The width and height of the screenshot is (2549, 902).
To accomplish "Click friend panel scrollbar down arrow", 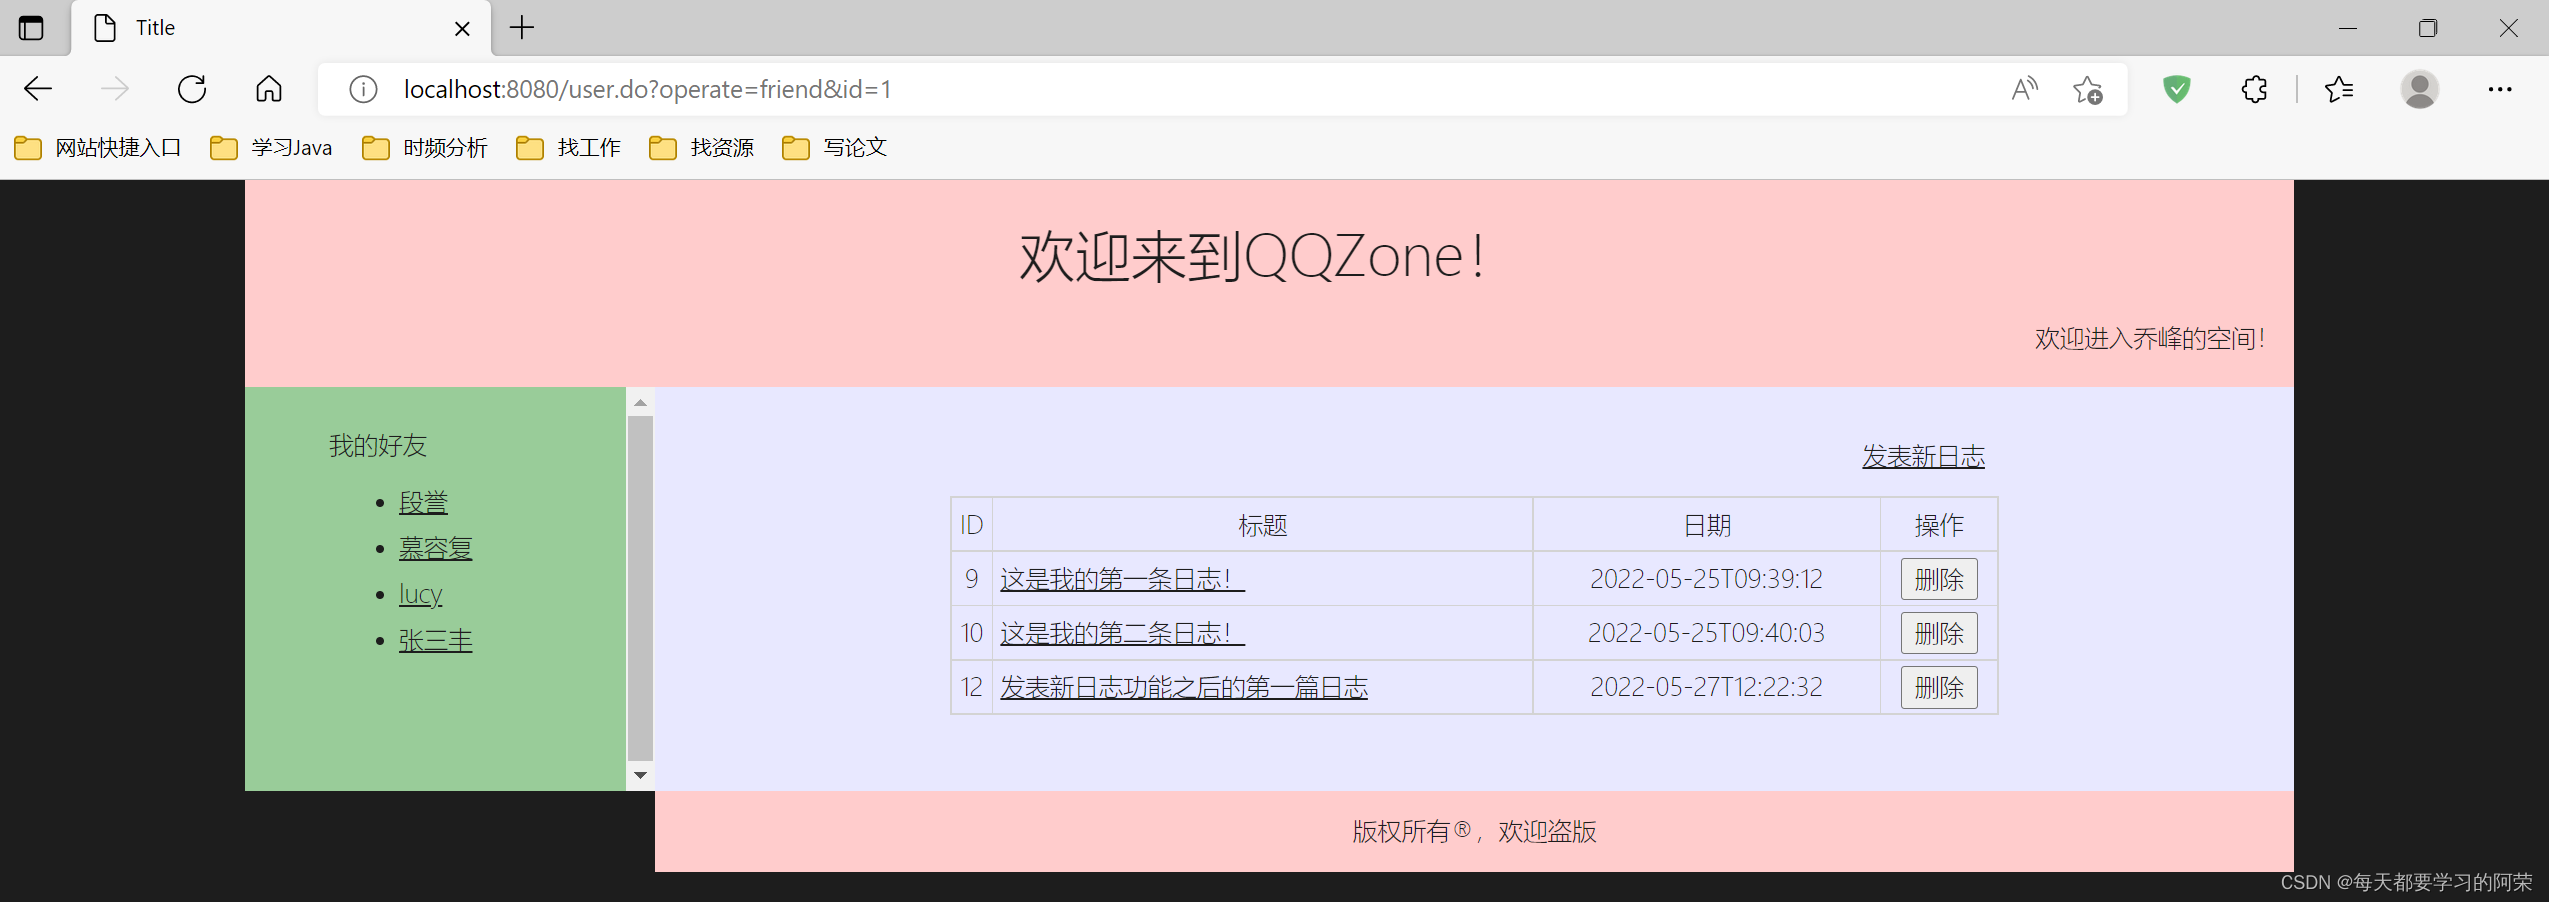I will point(640,775).
